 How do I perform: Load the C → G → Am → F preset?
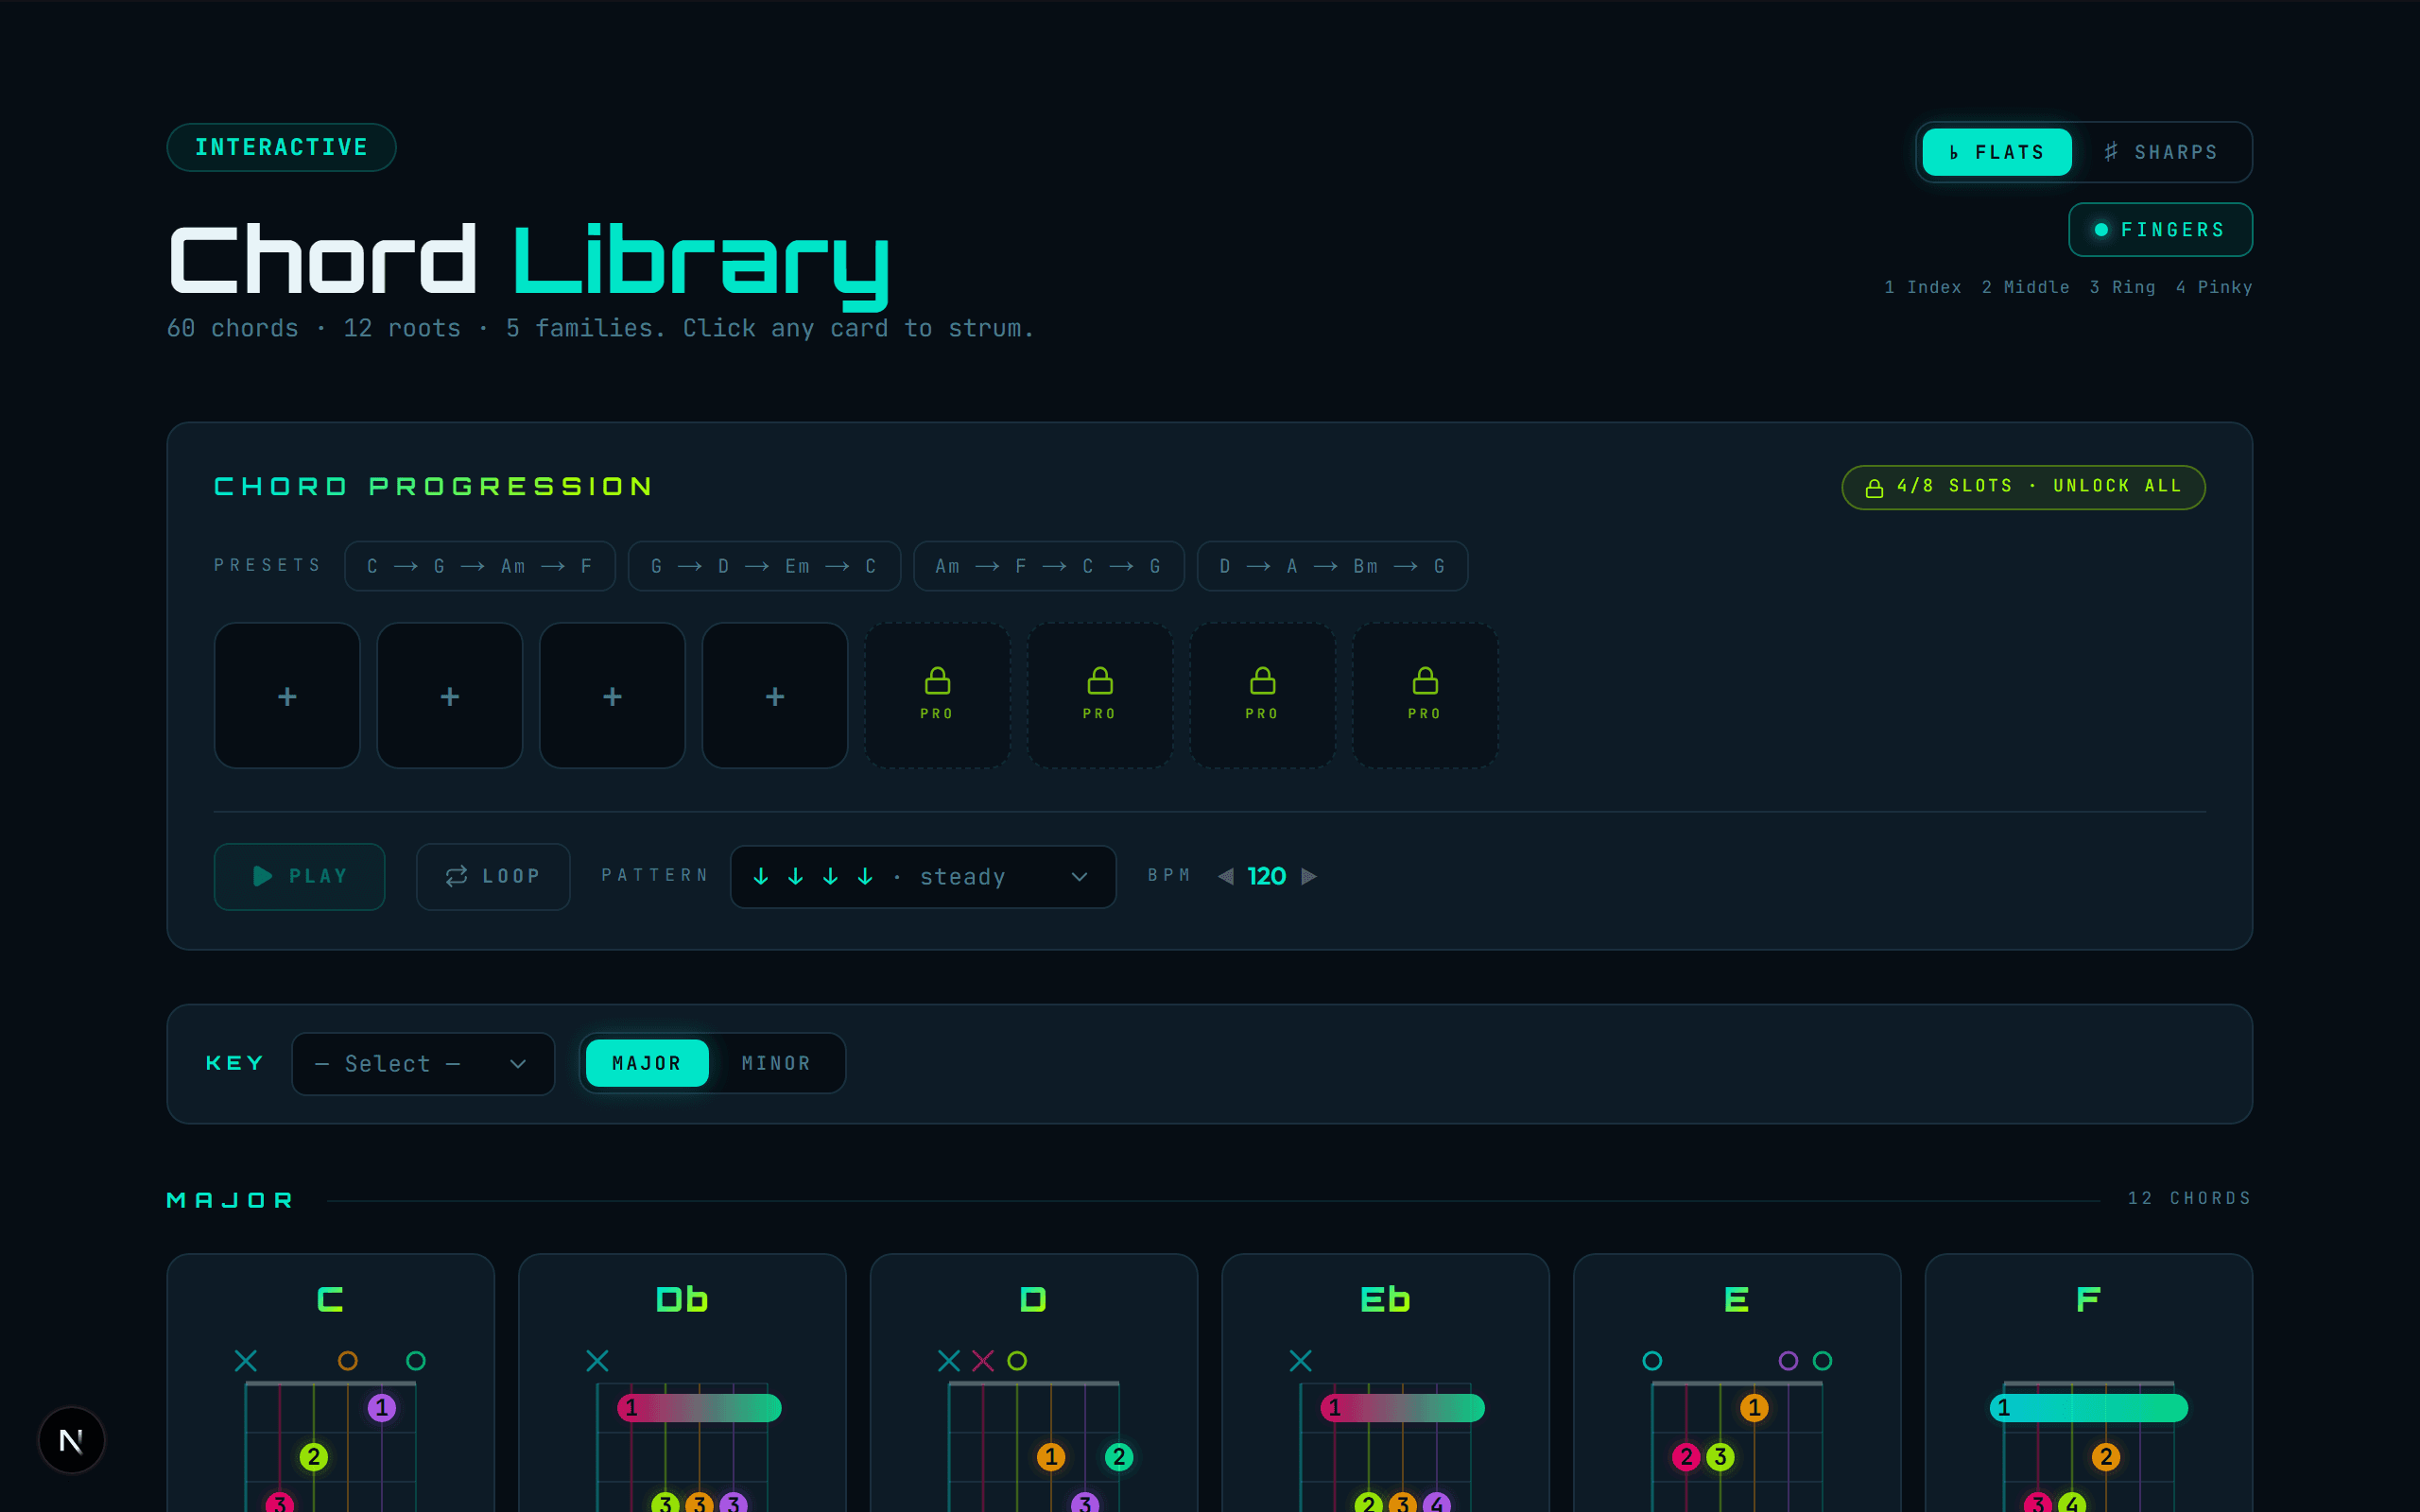tap(480, 566)
